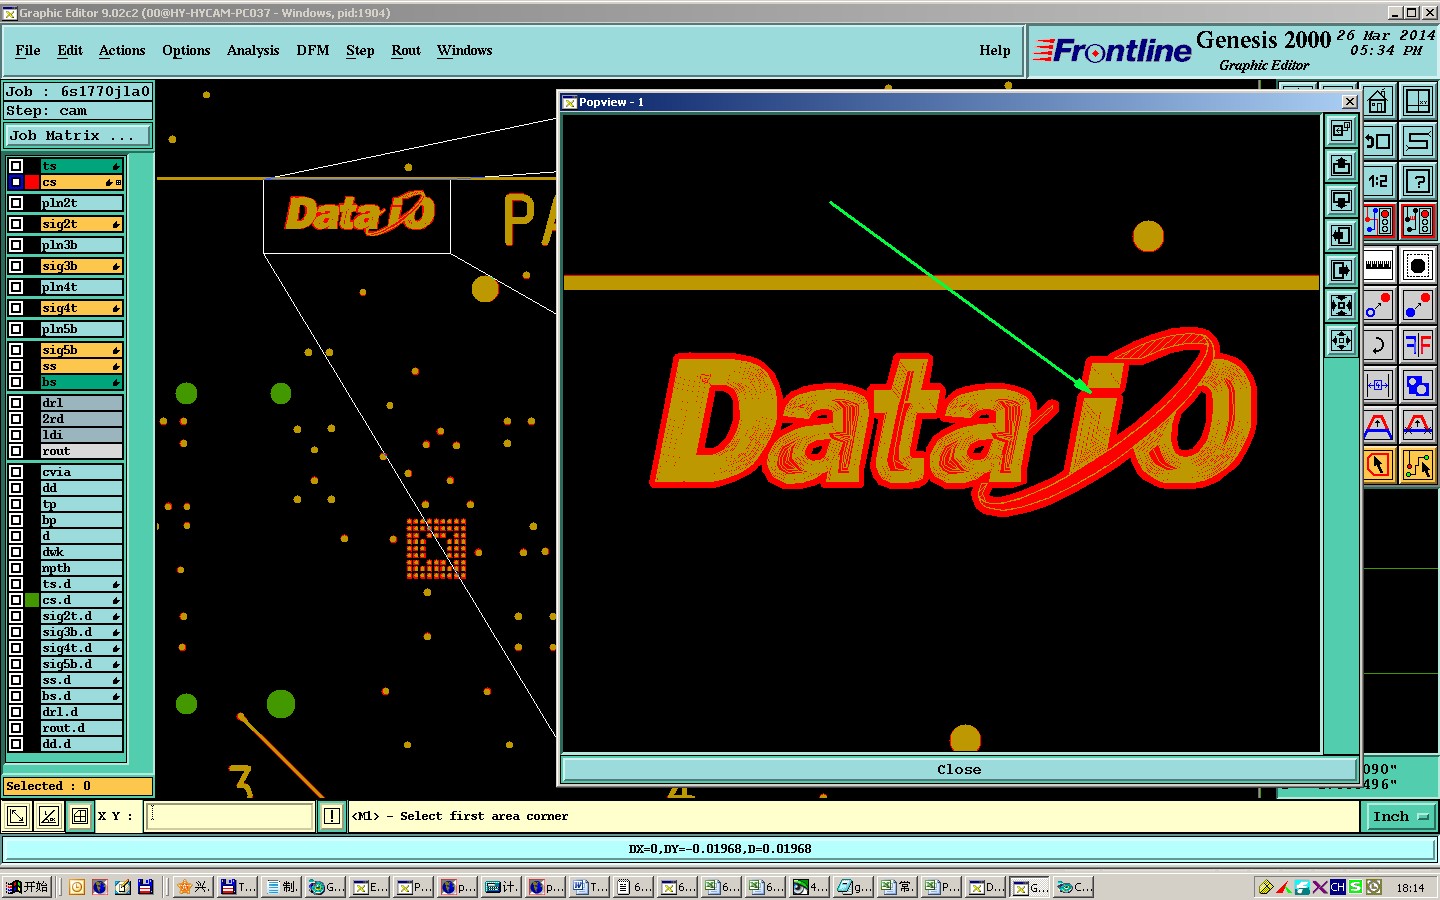Click the grid snap icon by X Y
Screen dimensions: 1440x900
click(80, 817)
